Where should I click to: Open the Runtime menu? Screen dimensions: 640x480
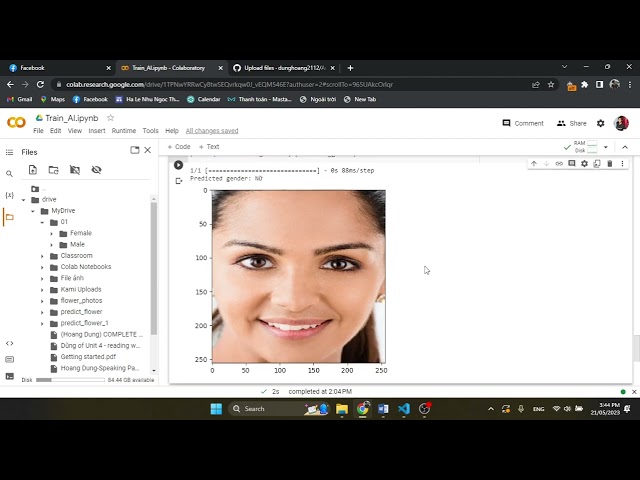point(124,131)
